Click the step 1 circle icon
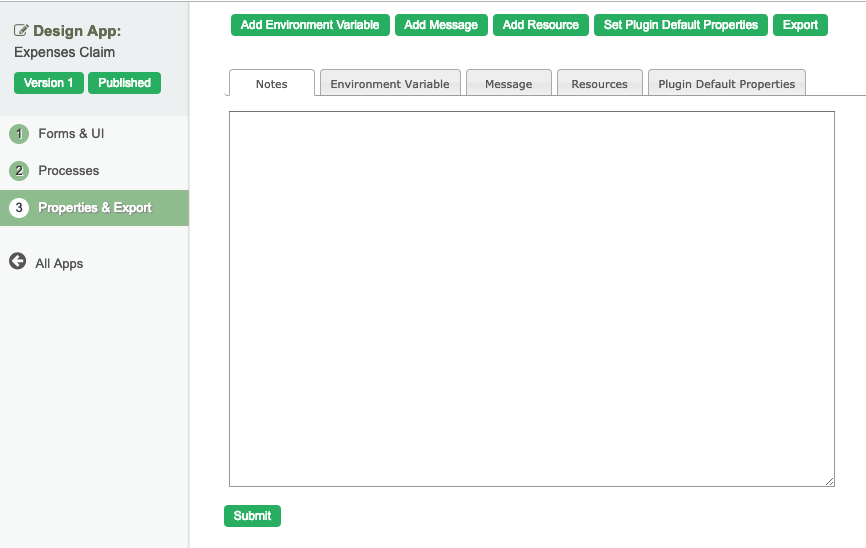This screenshot has height=548, width=866. coord(18,134)
